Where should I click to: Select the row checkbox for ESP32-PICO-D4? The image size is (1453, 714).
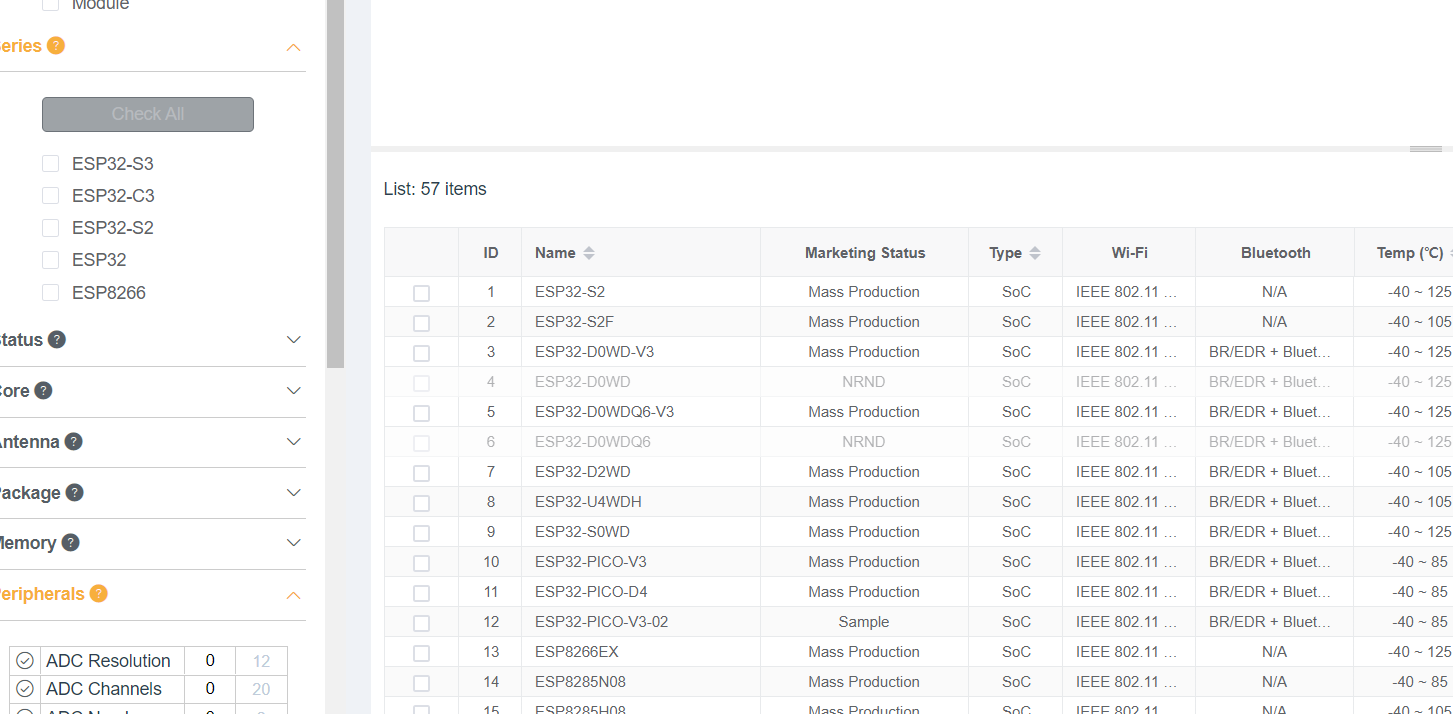click(421, 593)
